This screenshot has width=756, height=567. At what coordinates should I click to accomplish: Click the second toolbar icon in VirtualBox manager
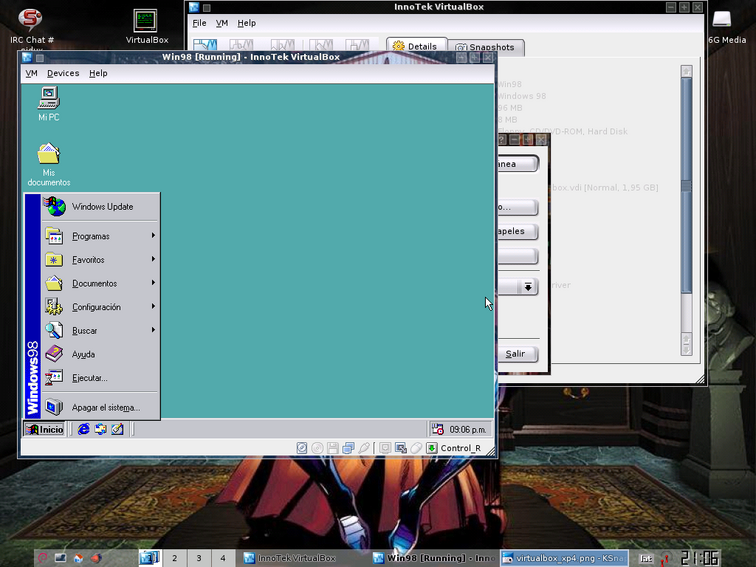(241, 44)
